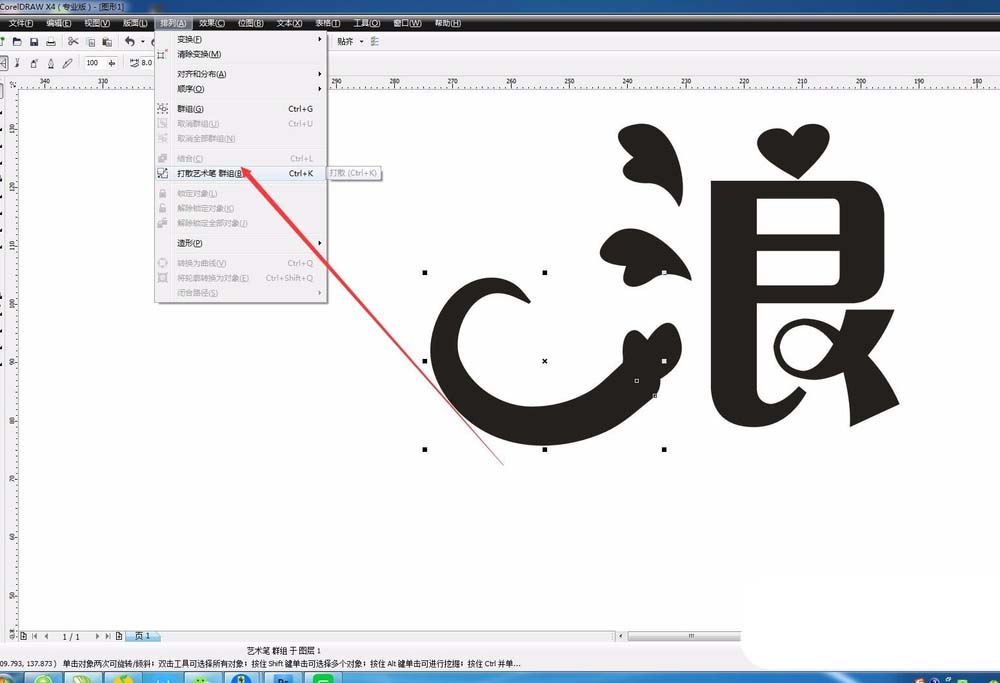This screenshot has width=1000, height=683.
Task: Open the 帮助(H) menu
Action: pos(448,23)
